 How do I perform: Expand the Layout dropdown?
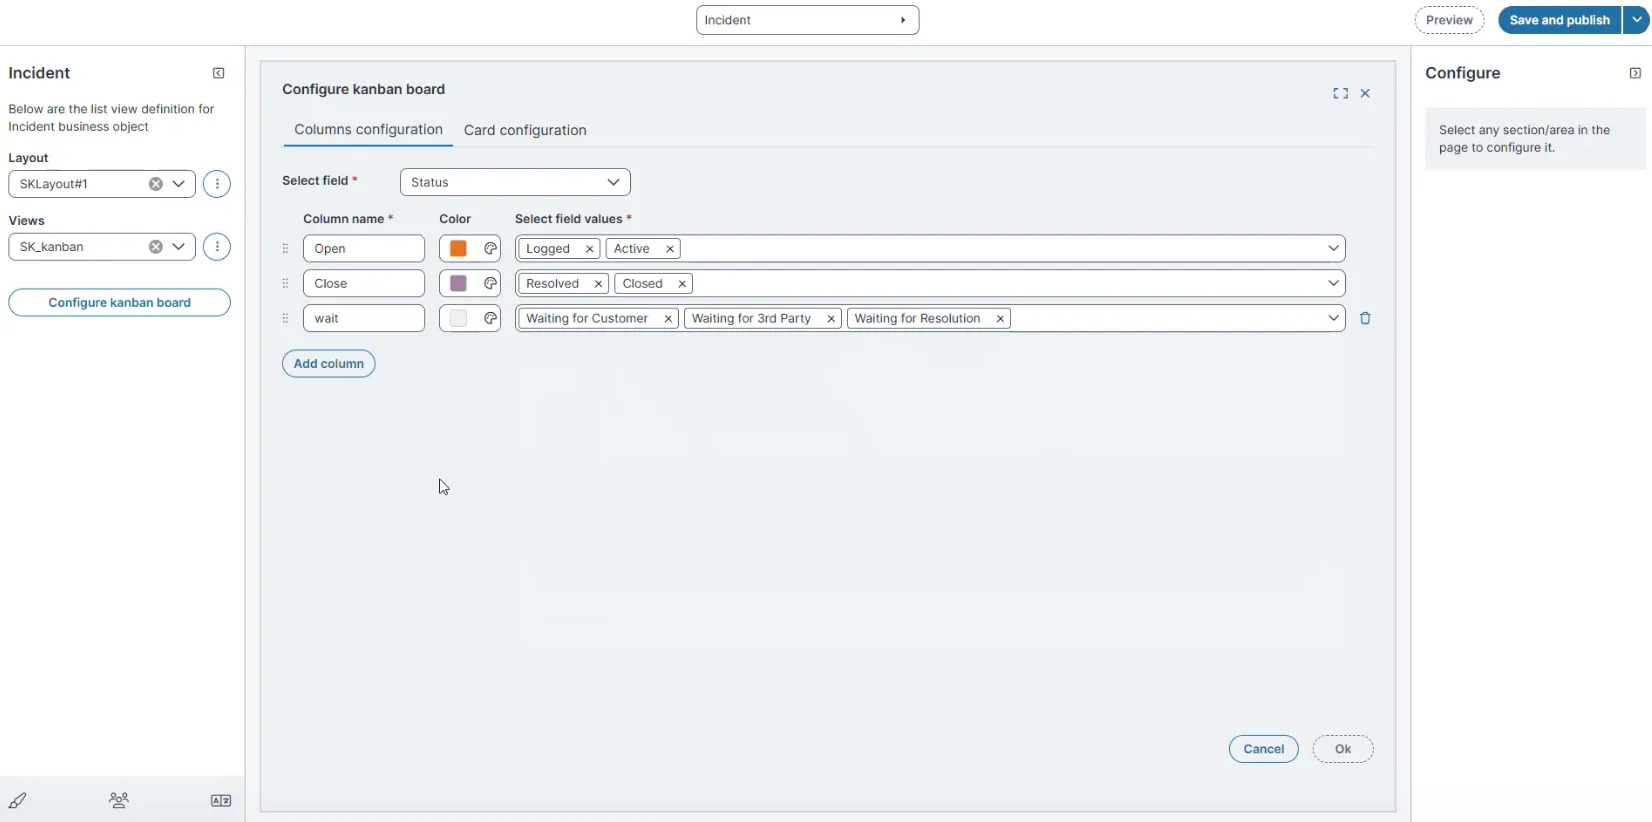(x=179, y=184)
